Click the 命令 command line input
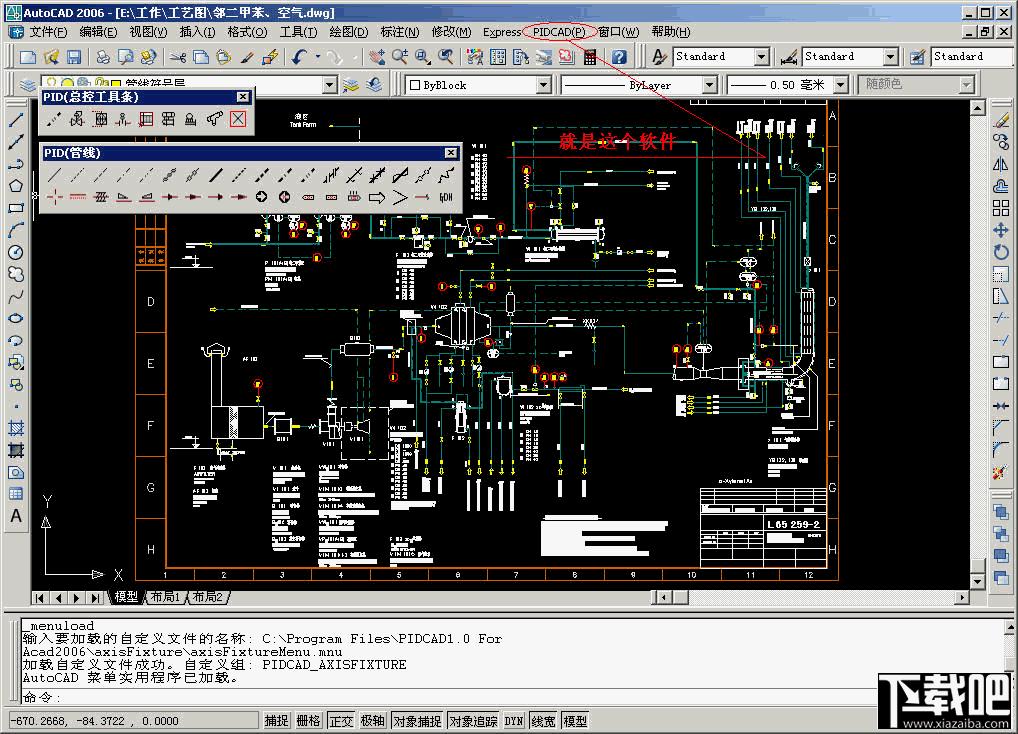 [448, 698]
